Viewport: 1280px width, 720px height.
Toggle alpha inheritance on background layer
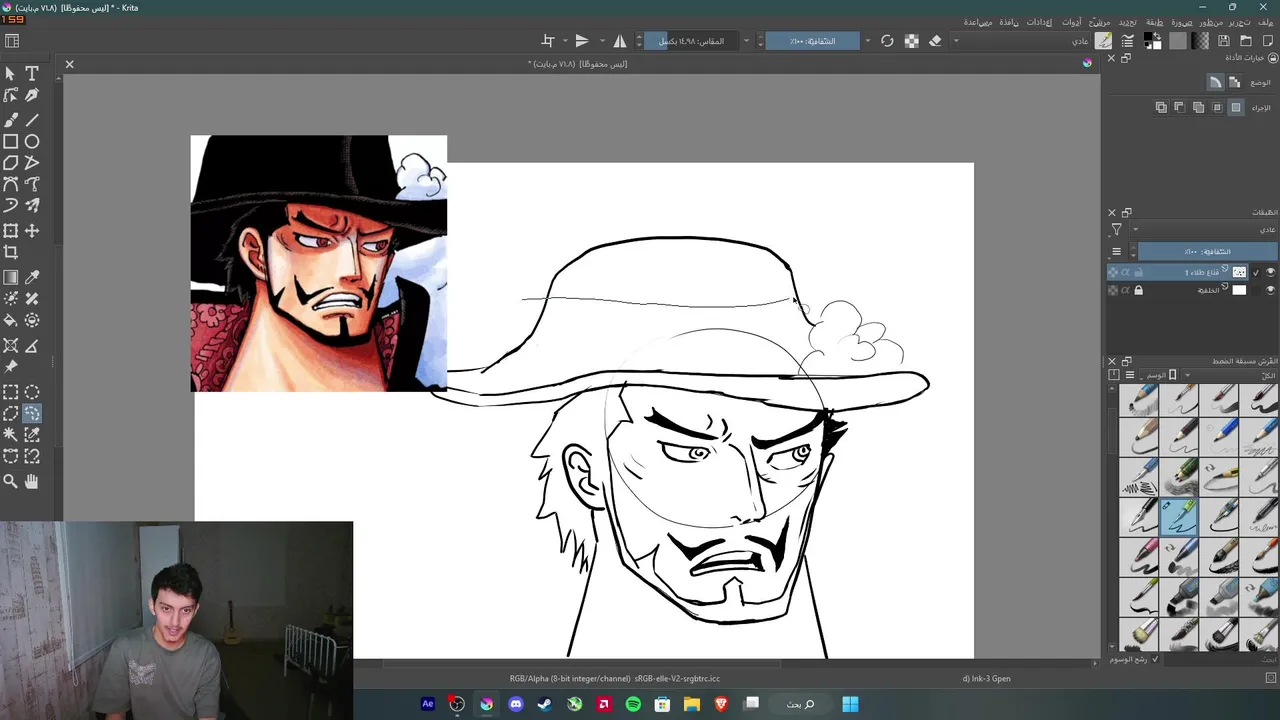pos(1125,290)
